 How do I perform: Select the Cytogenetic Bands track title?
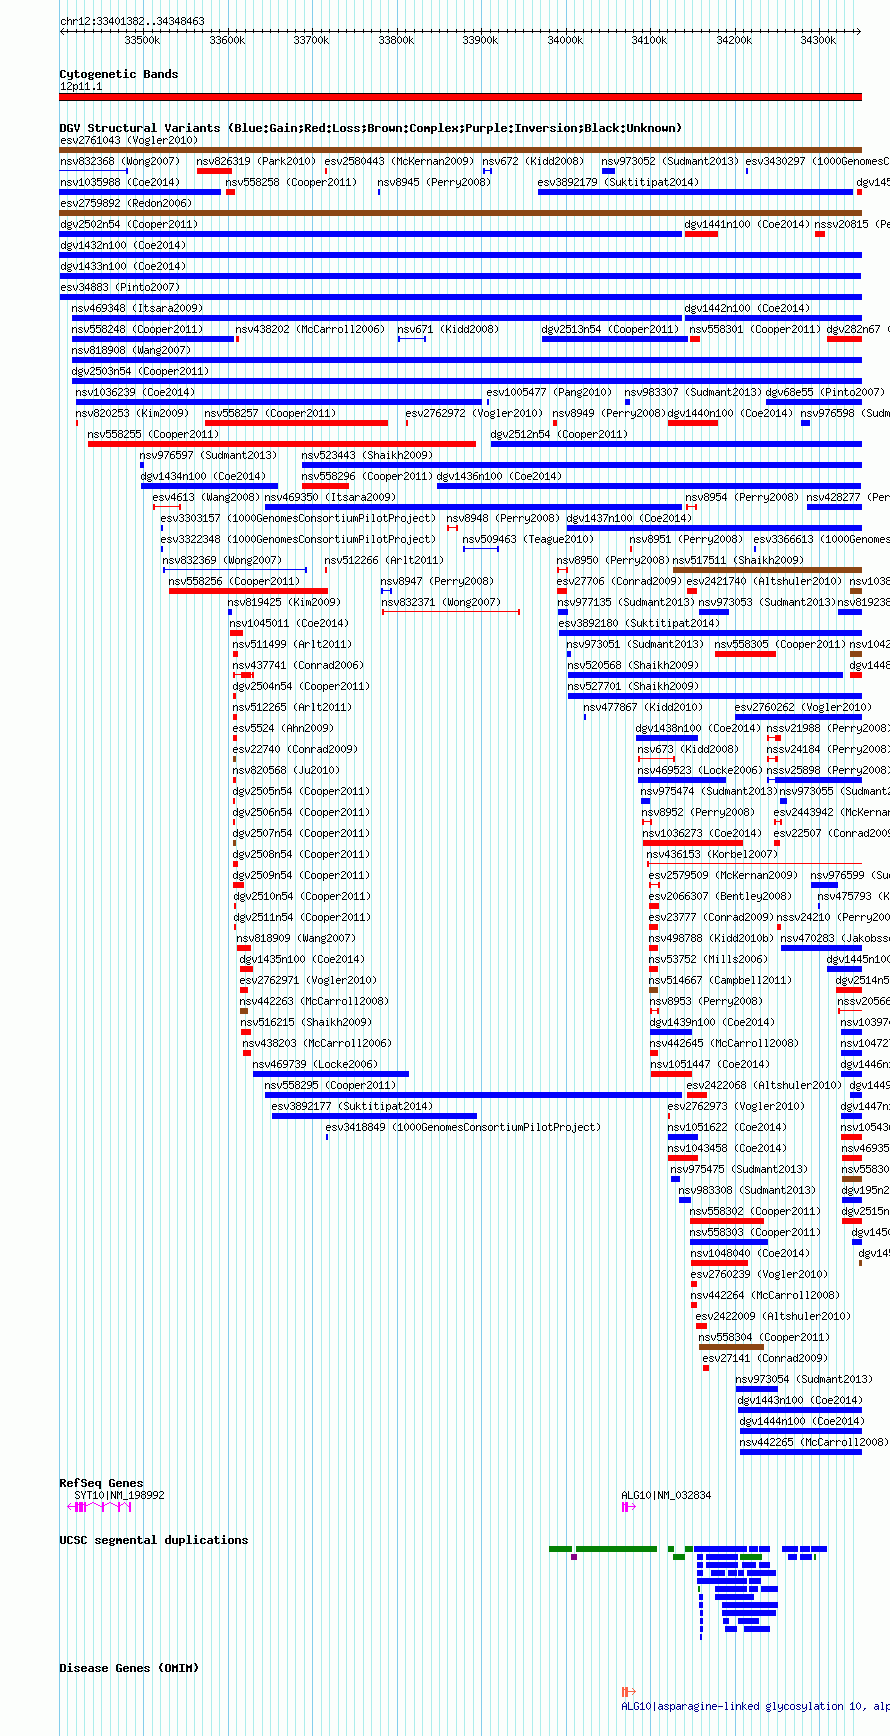click(119, 74)
